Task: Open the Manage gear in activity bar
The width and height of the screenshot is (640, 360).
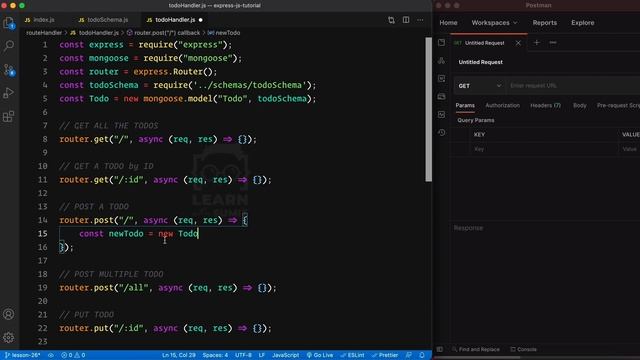Action: click(9, 337)
